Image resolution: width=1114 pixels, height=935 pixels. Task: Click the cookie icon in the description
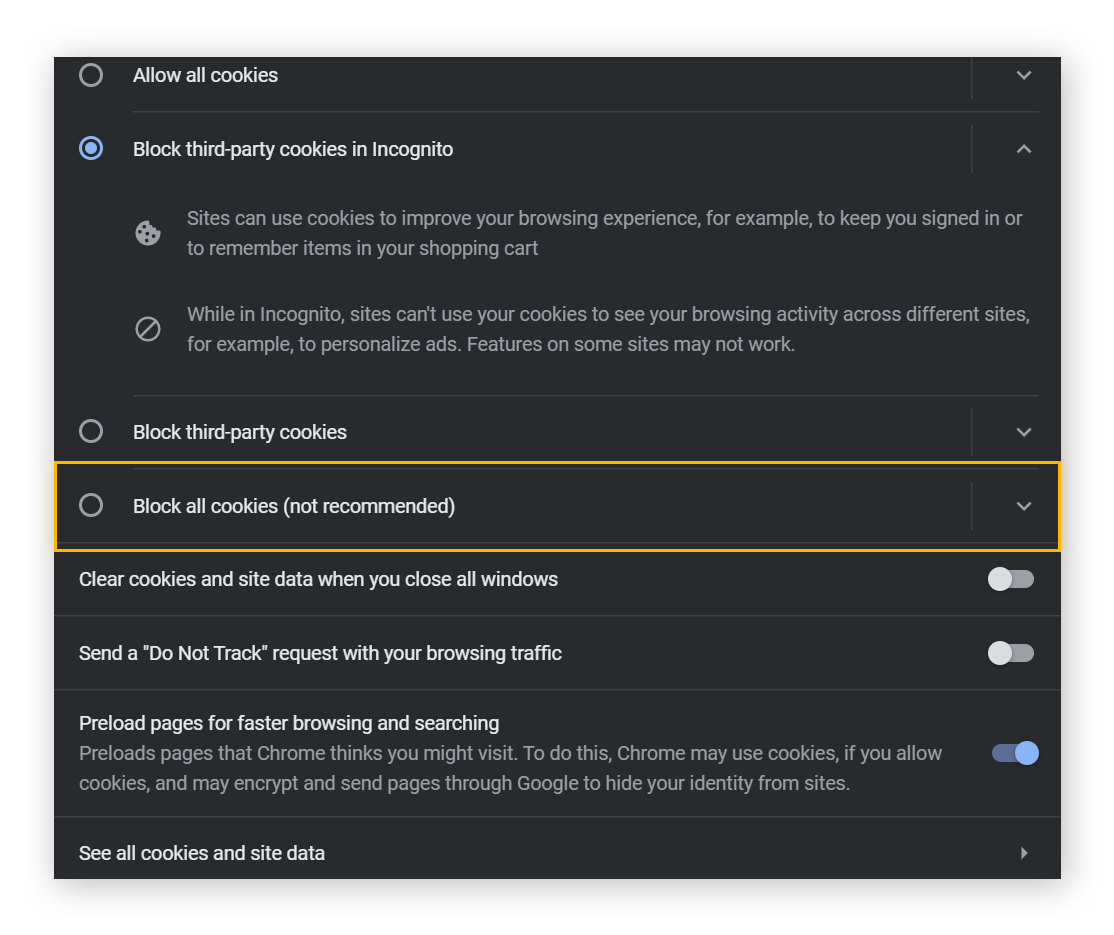tap(148, 232)
